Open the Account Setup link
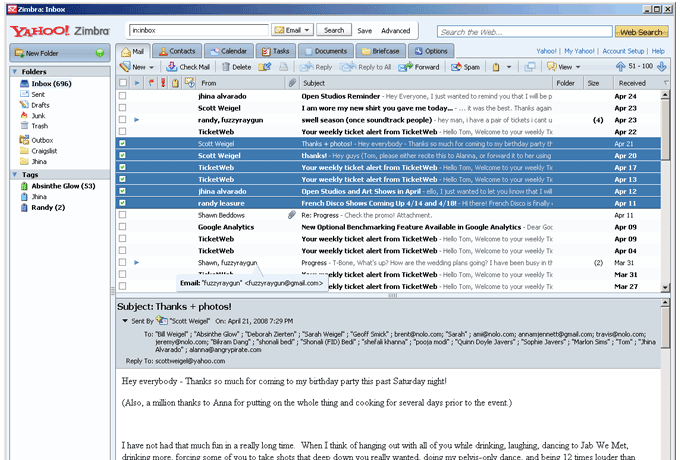 623,51
